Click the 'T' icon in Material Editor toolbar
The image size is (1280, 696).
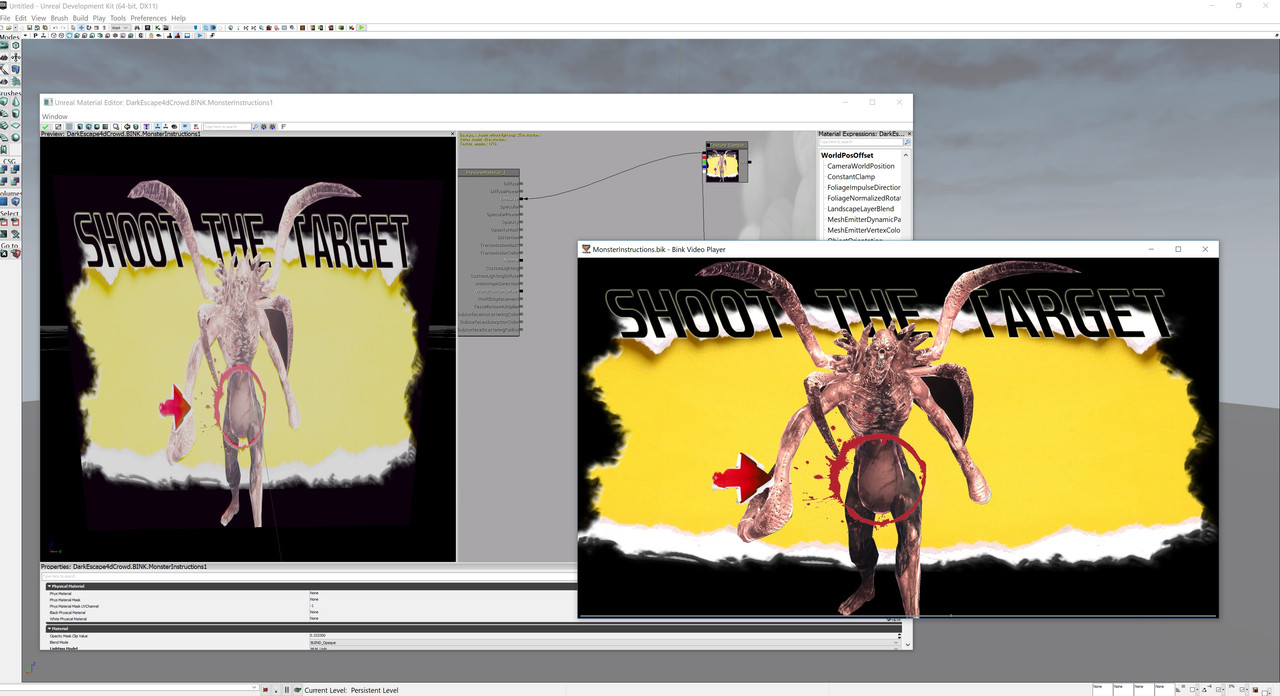tap(146, 127)
